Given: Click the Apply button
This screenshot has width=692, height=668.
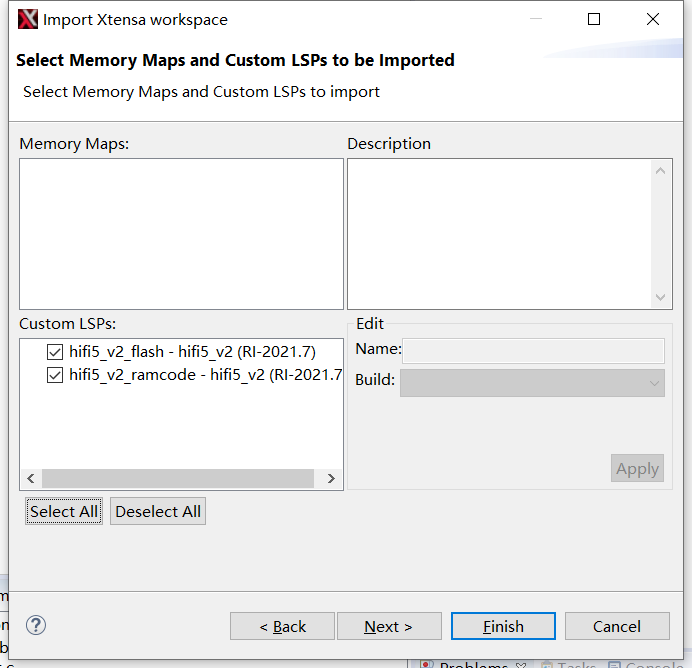Looking at the screenshot, I should 637,468.
